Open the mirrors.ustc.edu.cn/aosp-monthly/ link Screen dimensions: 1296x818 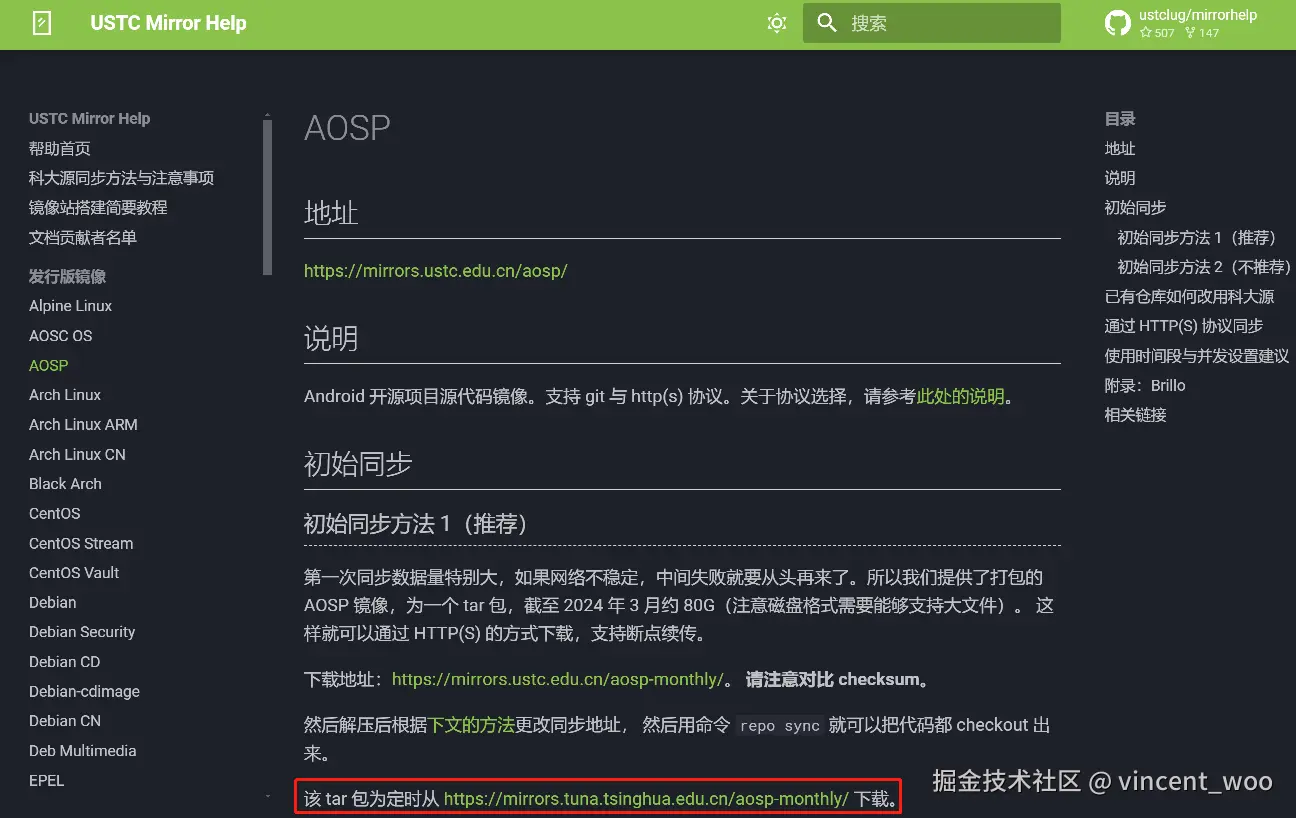[557, 679]
